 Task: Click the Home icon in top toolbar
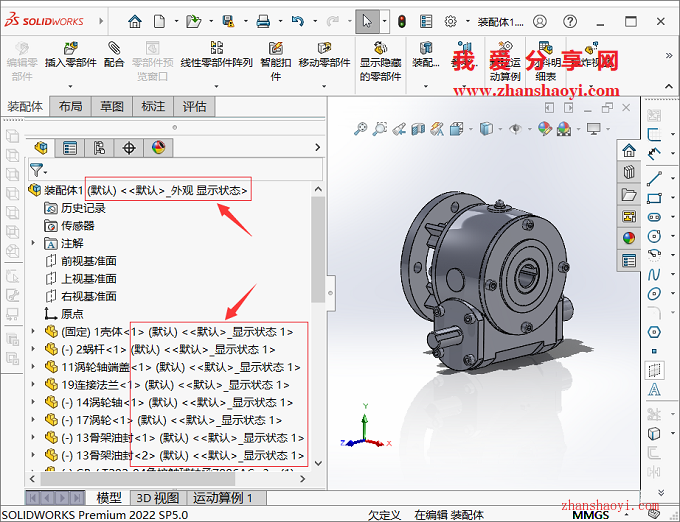click(135, 21)
